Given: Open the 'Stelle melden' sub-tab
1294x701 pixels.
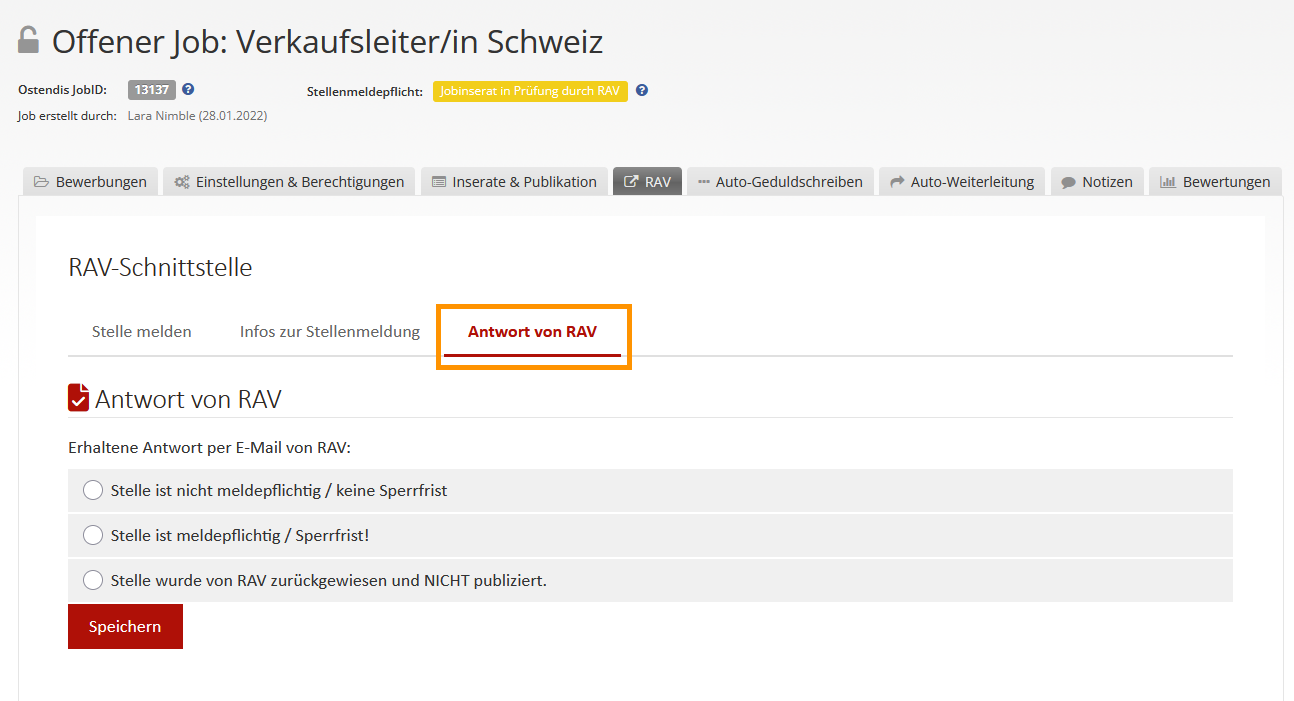Looking at the screenshot, I should point(142,332).
